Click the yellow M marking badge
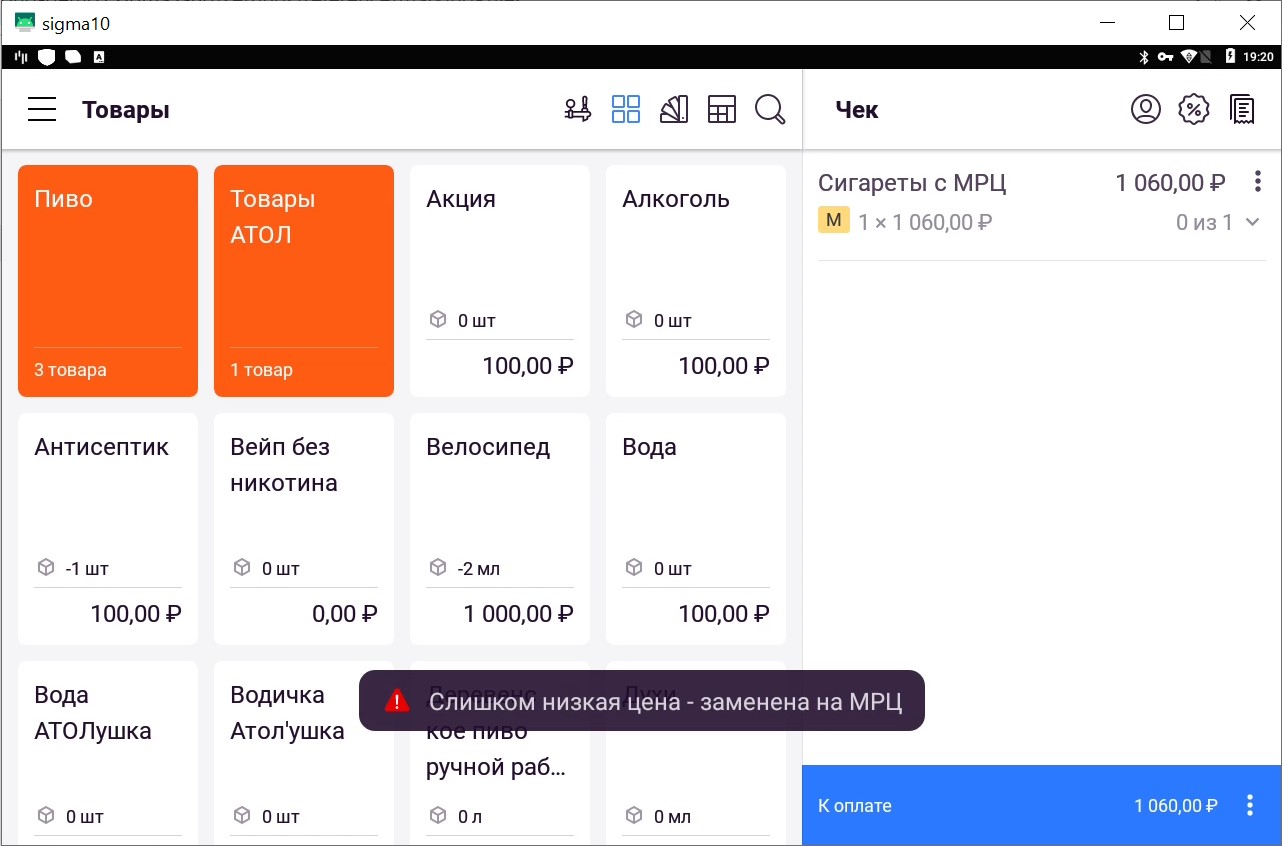Screen dimensions: 1282x846 pos(833,221)
